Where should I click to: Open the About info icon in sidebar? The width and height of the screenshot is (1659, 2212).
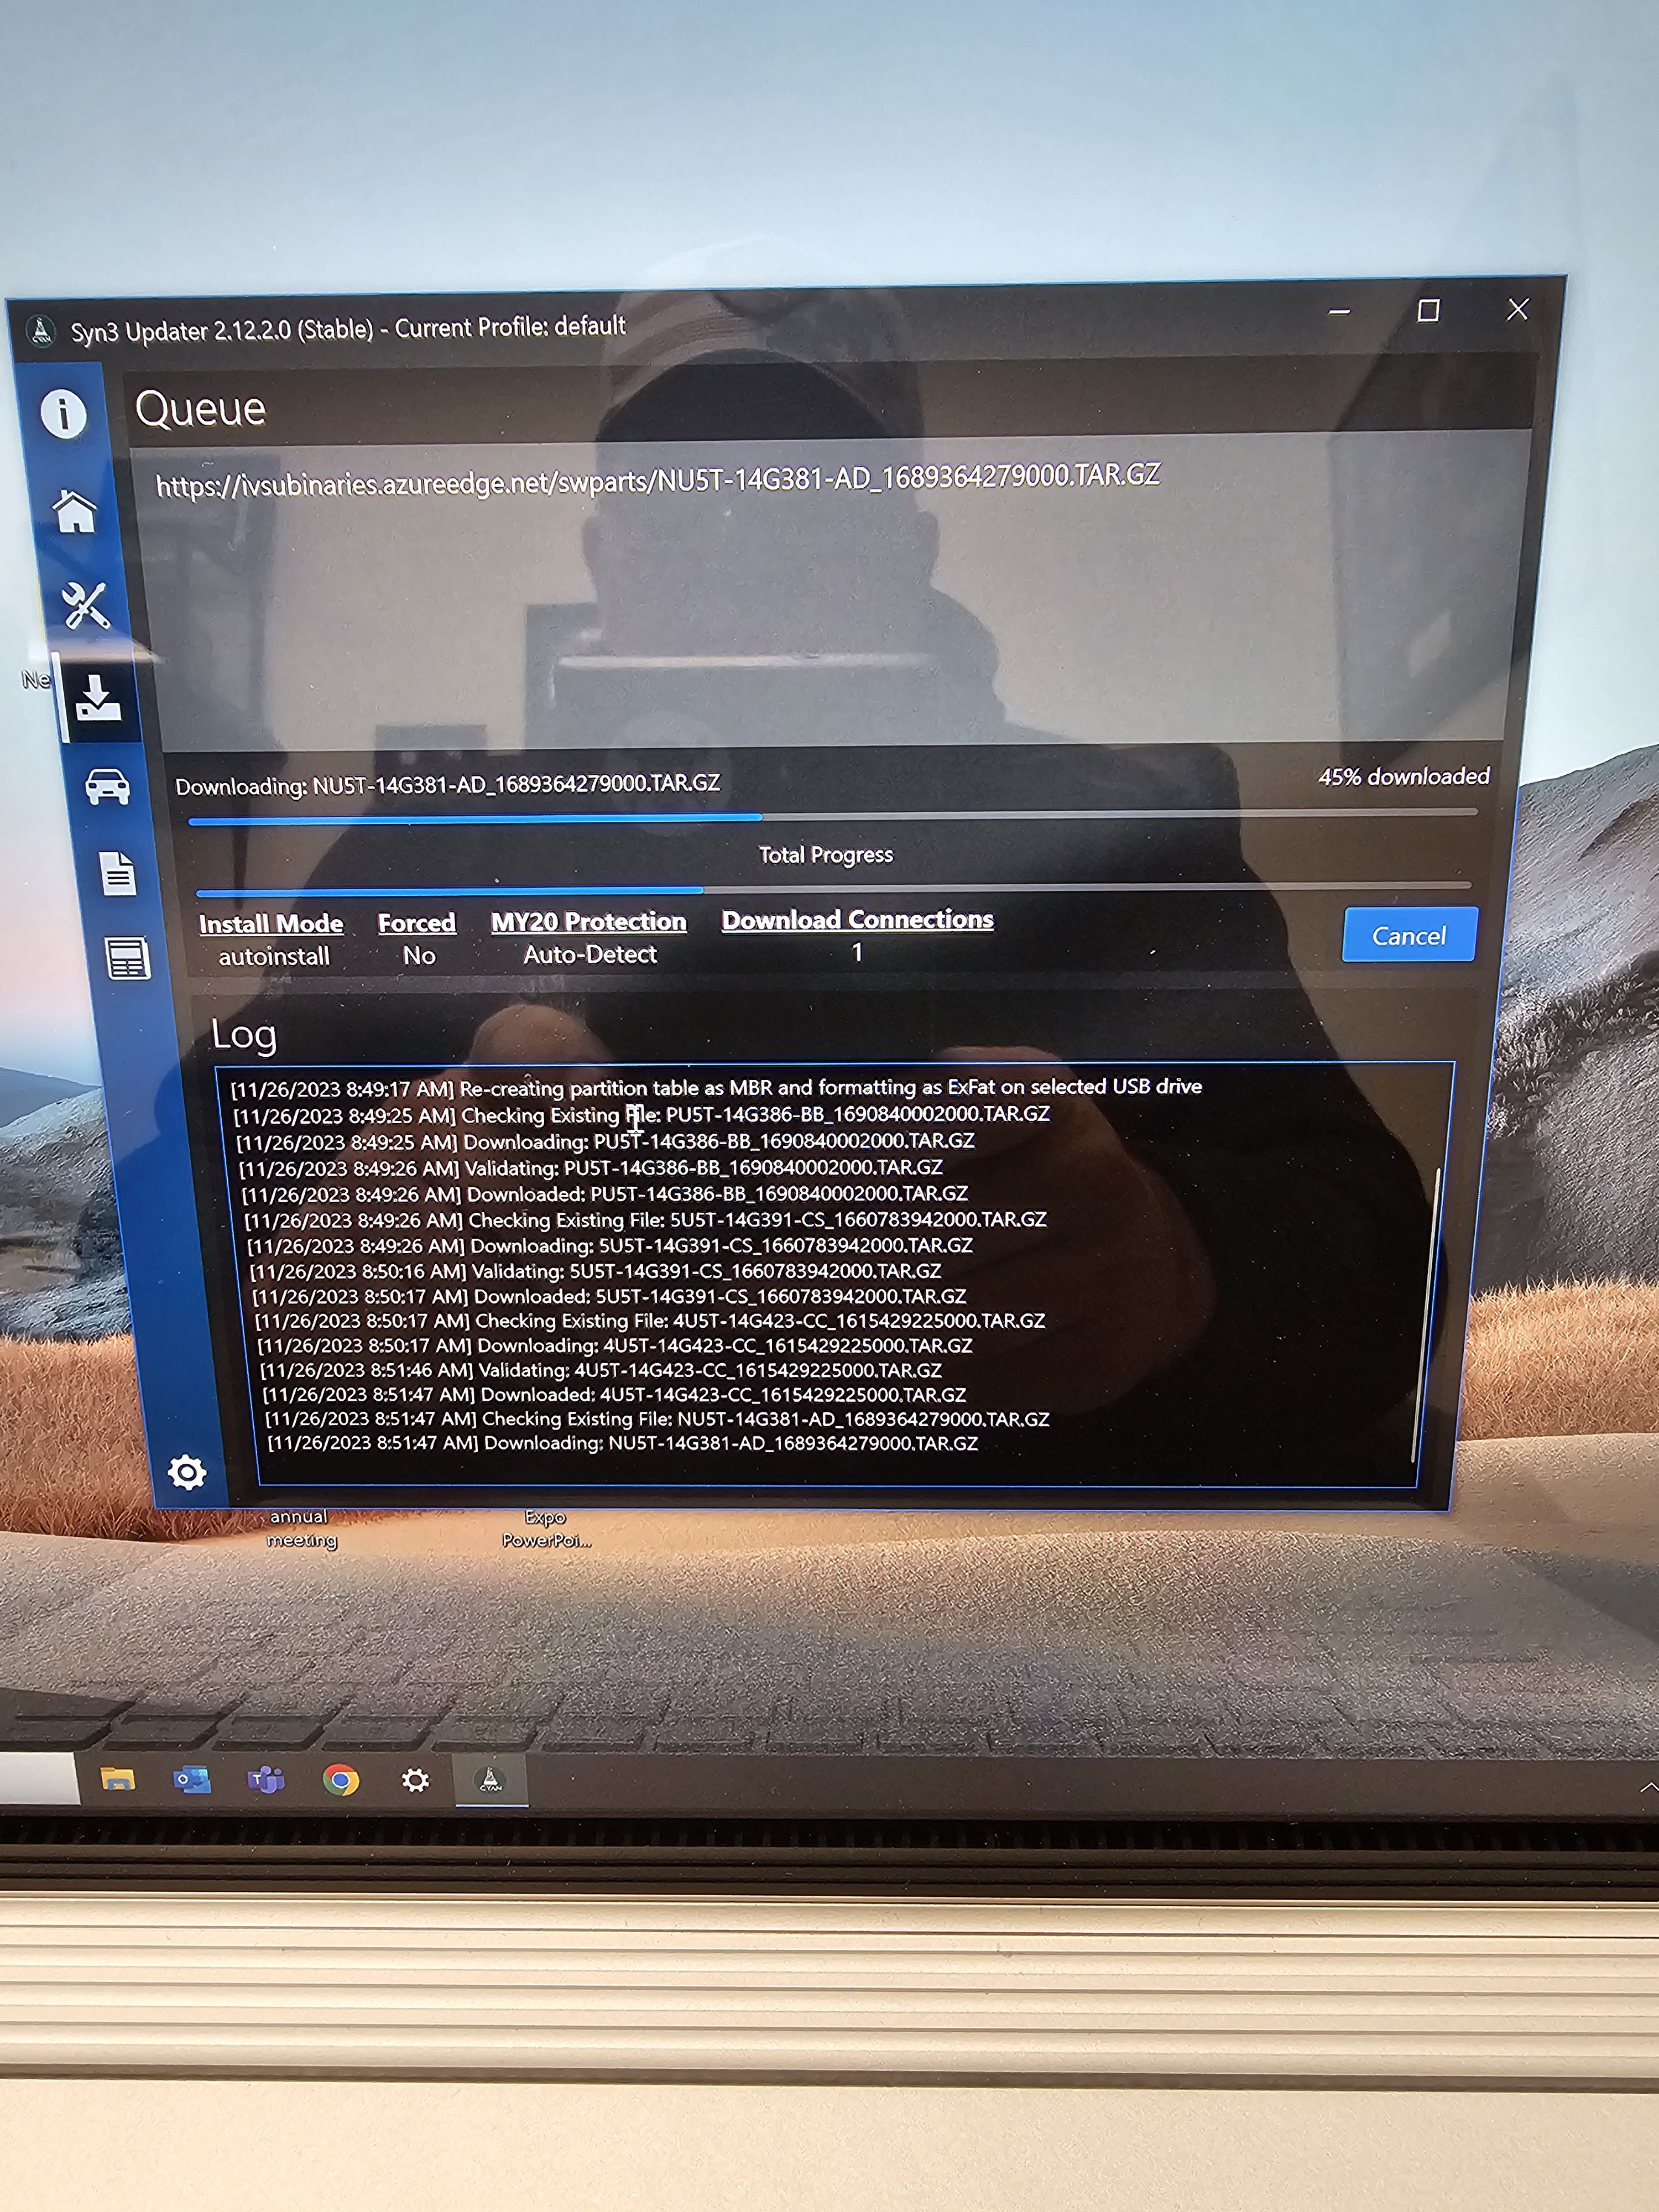(63, 413)
